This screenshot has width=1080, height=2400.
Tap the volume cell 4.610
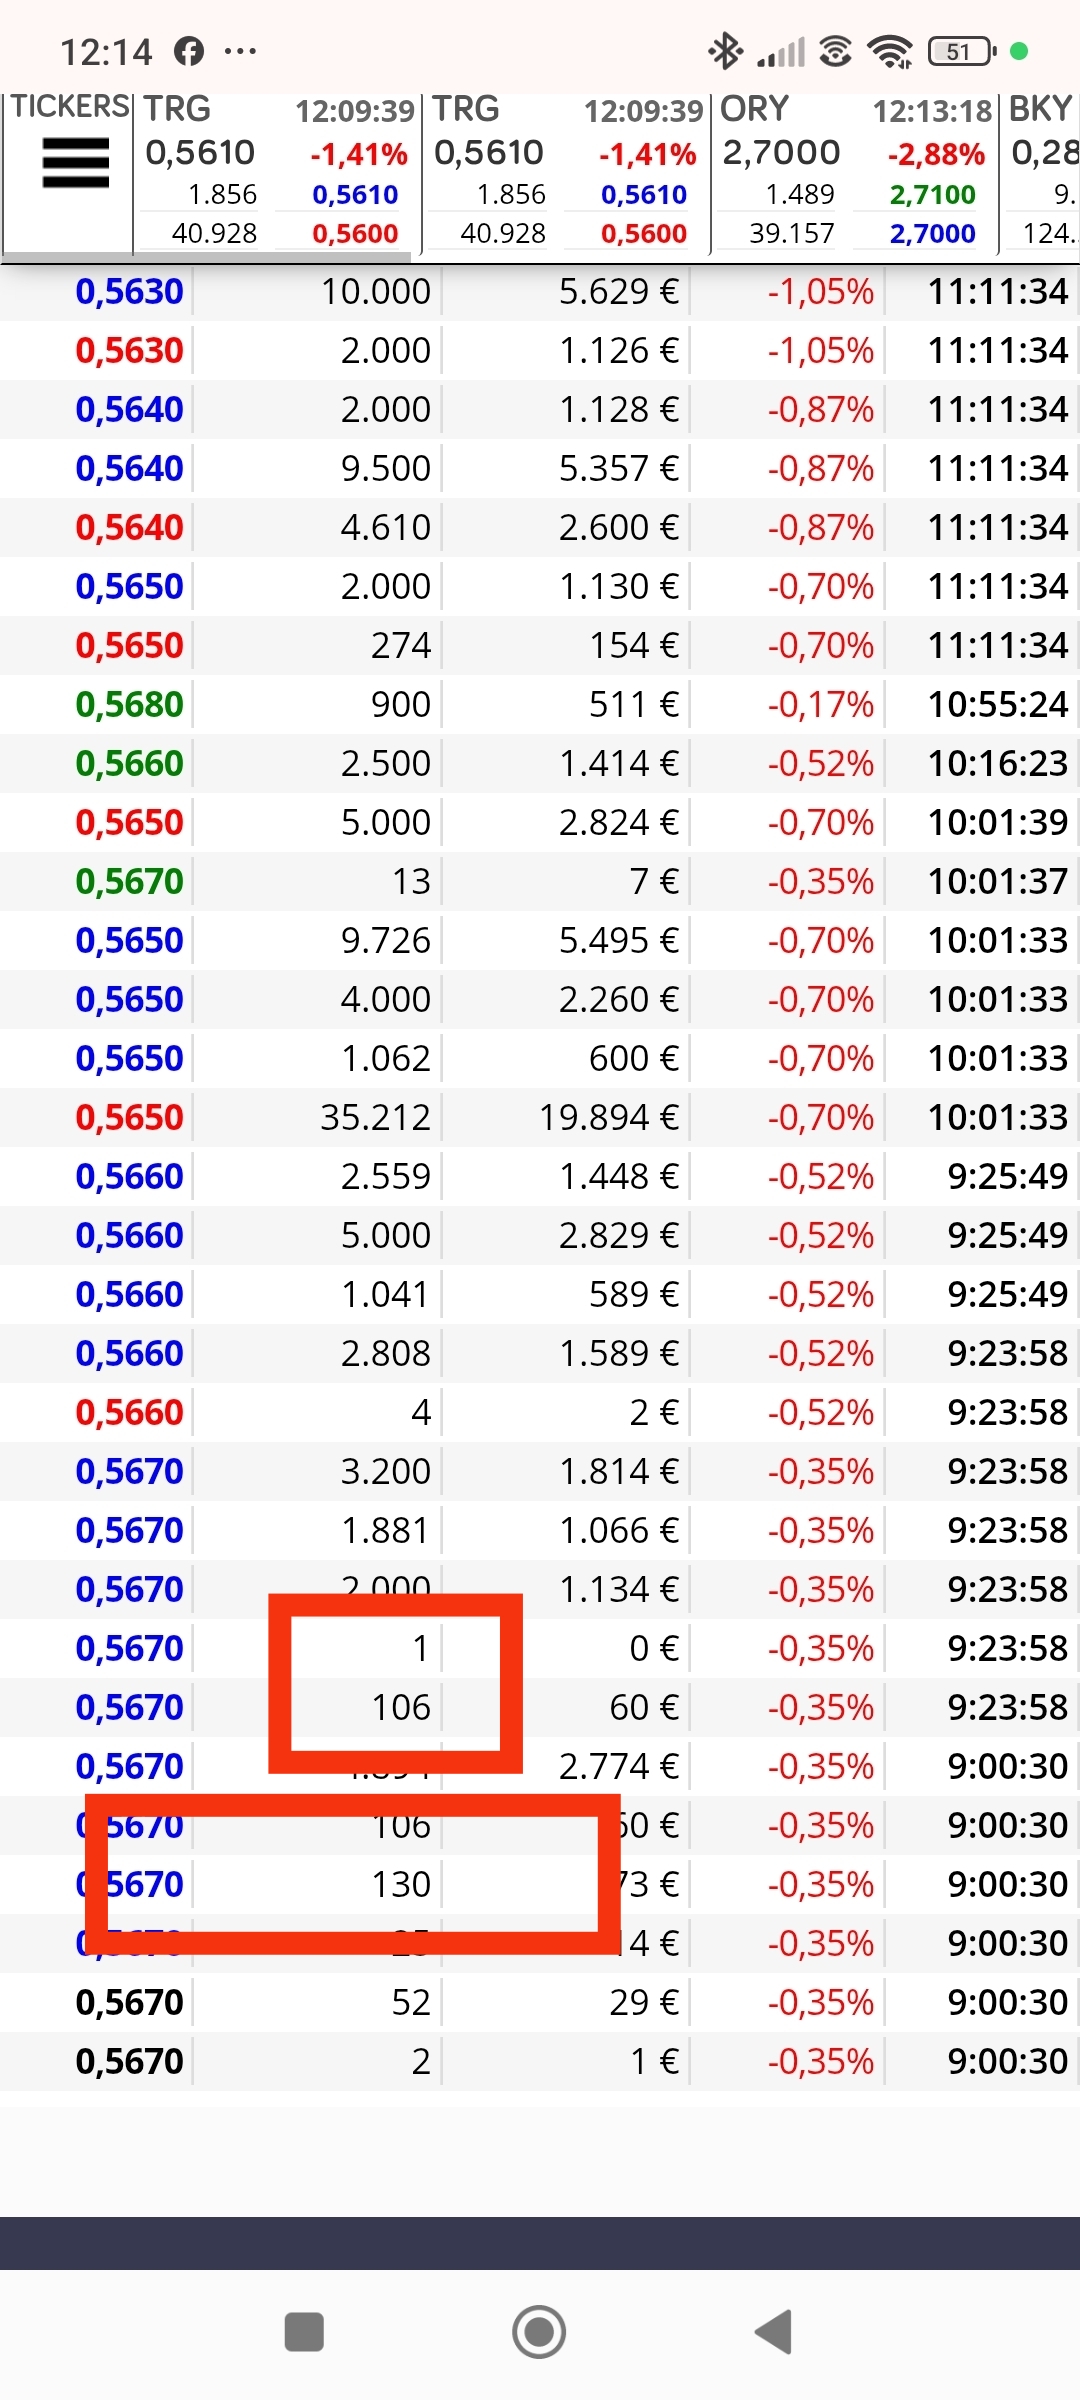386,528
